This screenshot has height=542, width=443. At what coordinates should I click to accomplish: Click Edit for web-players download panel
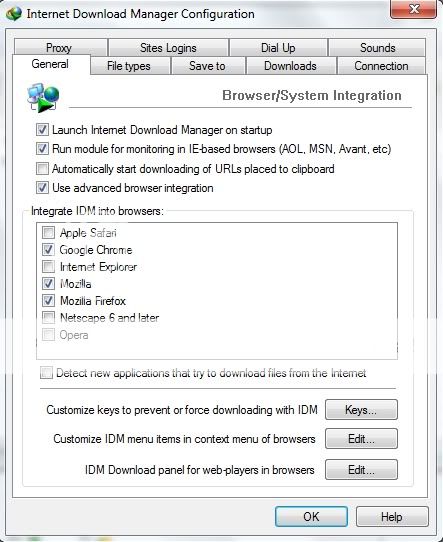tap(361, 470)
